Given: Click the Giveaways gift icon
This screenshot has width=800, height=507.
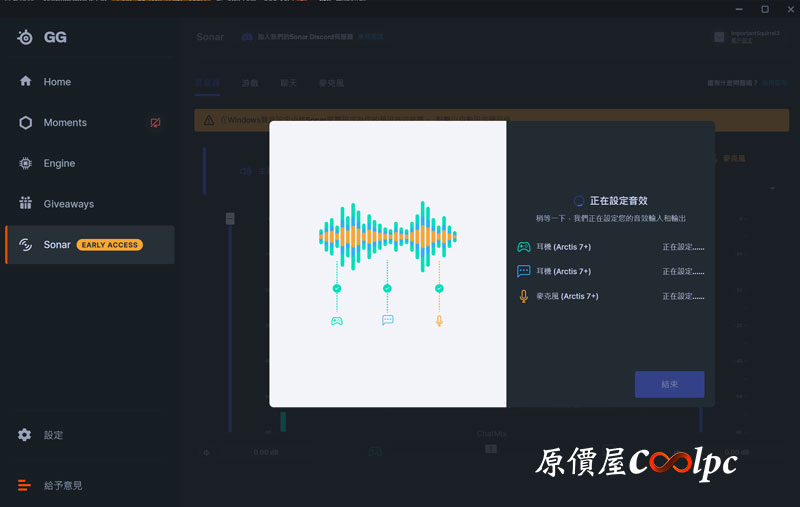Looking at the screenshot, I should point(25,203).
